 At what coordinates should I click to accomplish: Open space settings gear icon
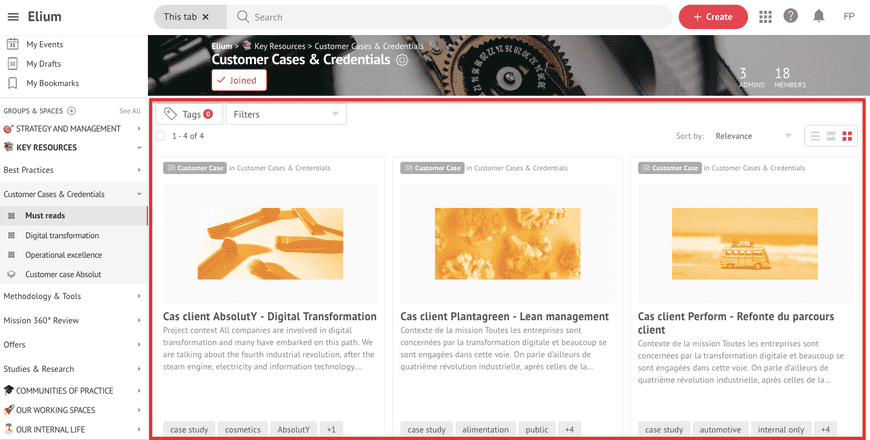coord(402,60)
